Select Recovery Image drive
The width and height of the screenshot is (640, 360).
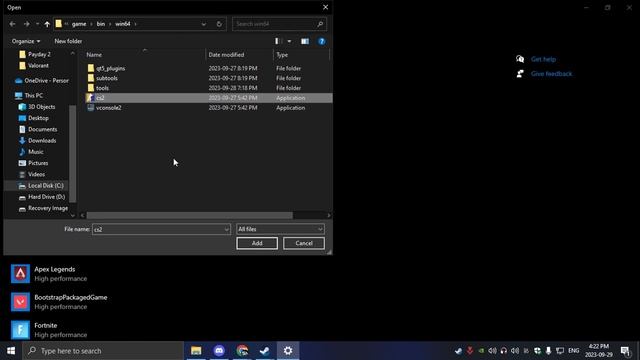point(48,208)
